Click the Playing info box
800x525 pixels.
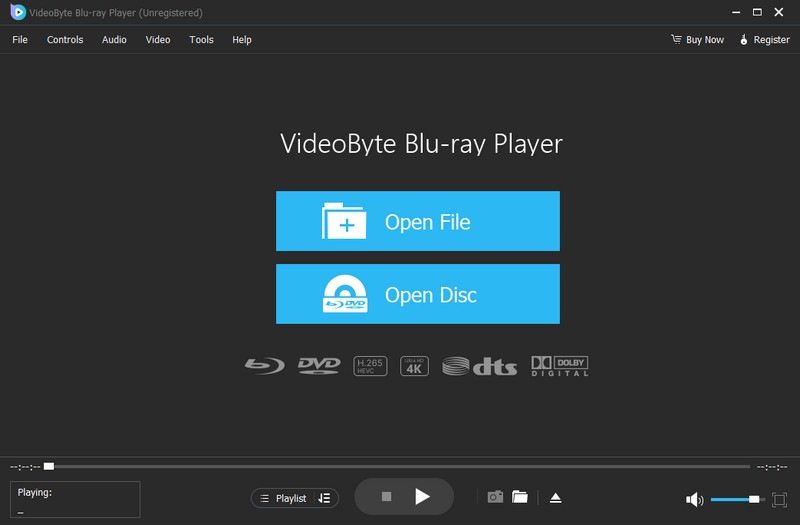(75, 499)
